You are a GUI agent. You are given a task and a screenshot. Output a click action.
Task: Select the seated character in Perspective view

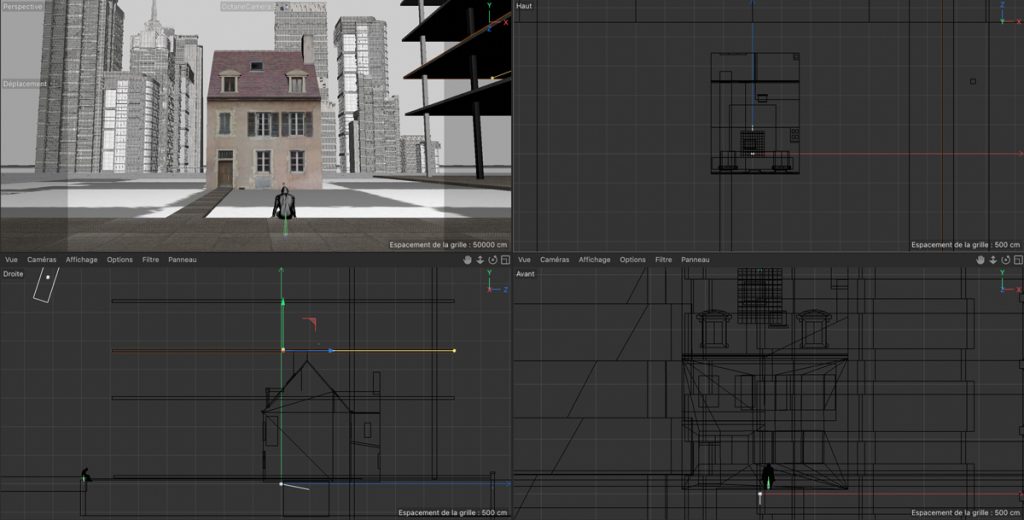pos(284,203)
